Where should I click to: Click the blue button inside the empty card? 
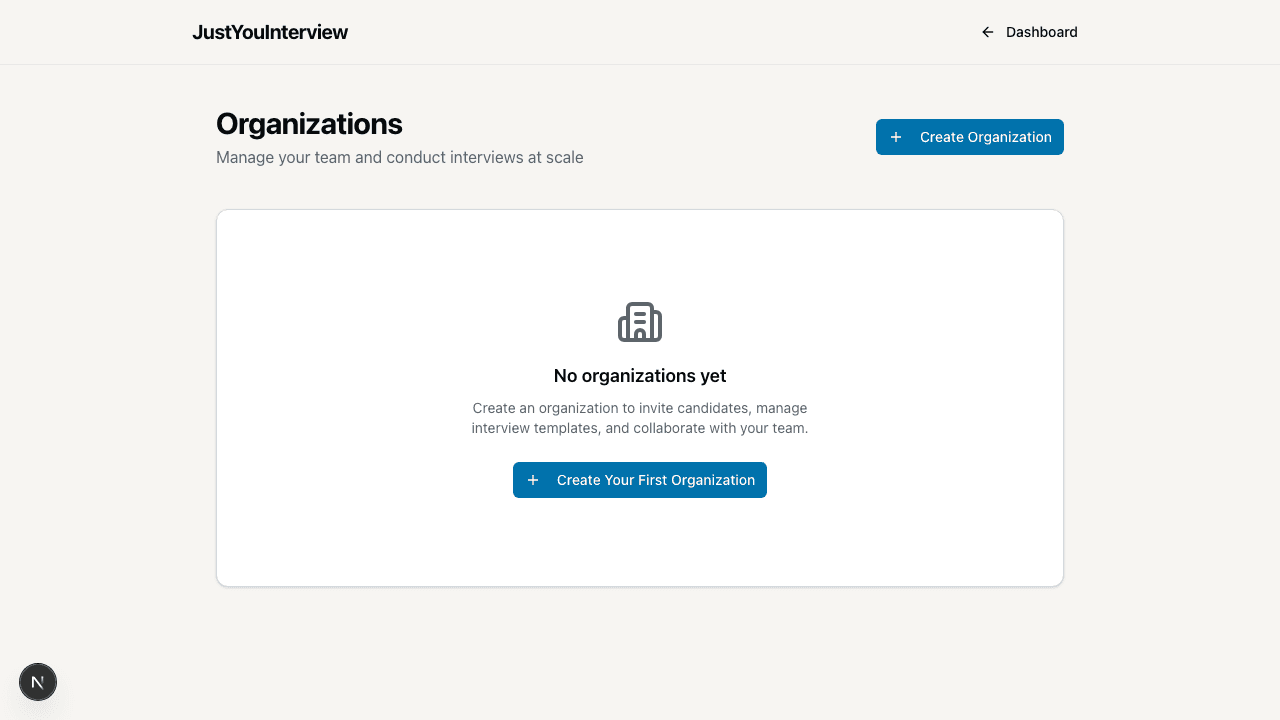pos(640,480)
